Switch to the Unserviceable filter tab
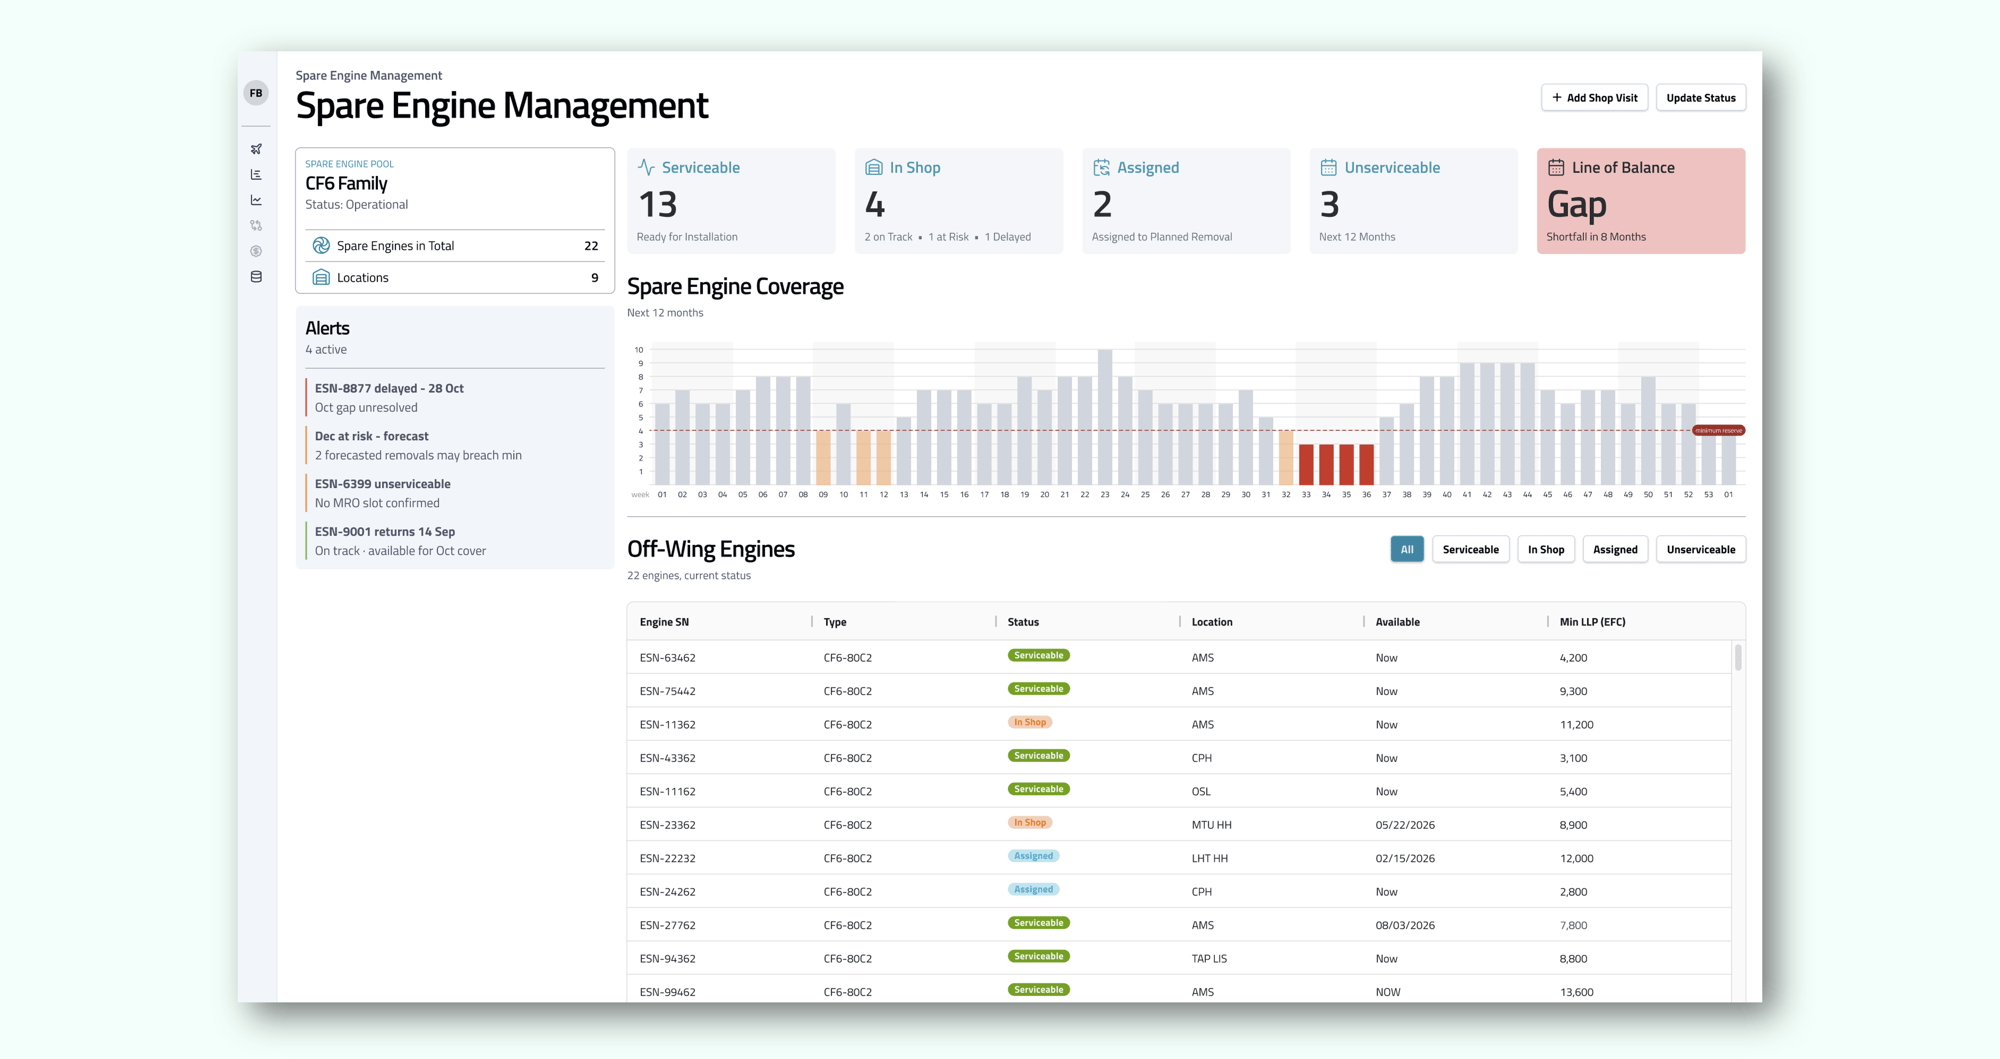The image size is (2000, 1059). point(1700,549)
